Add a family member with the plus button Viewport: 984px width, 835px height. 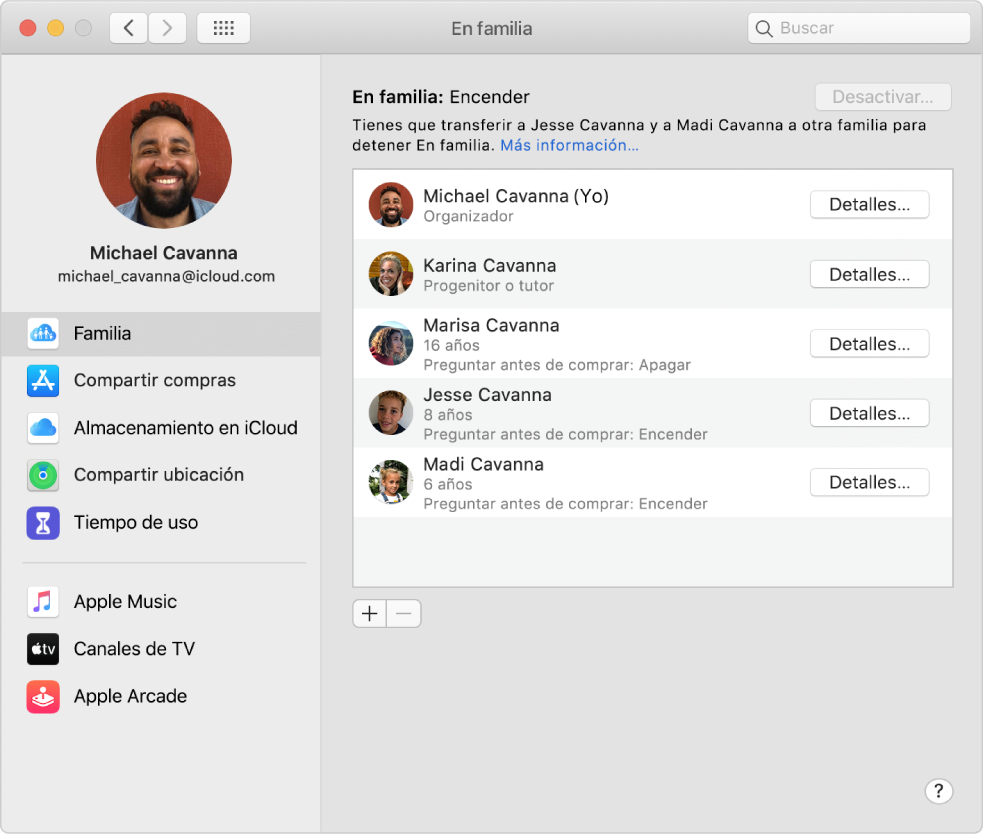370,614
